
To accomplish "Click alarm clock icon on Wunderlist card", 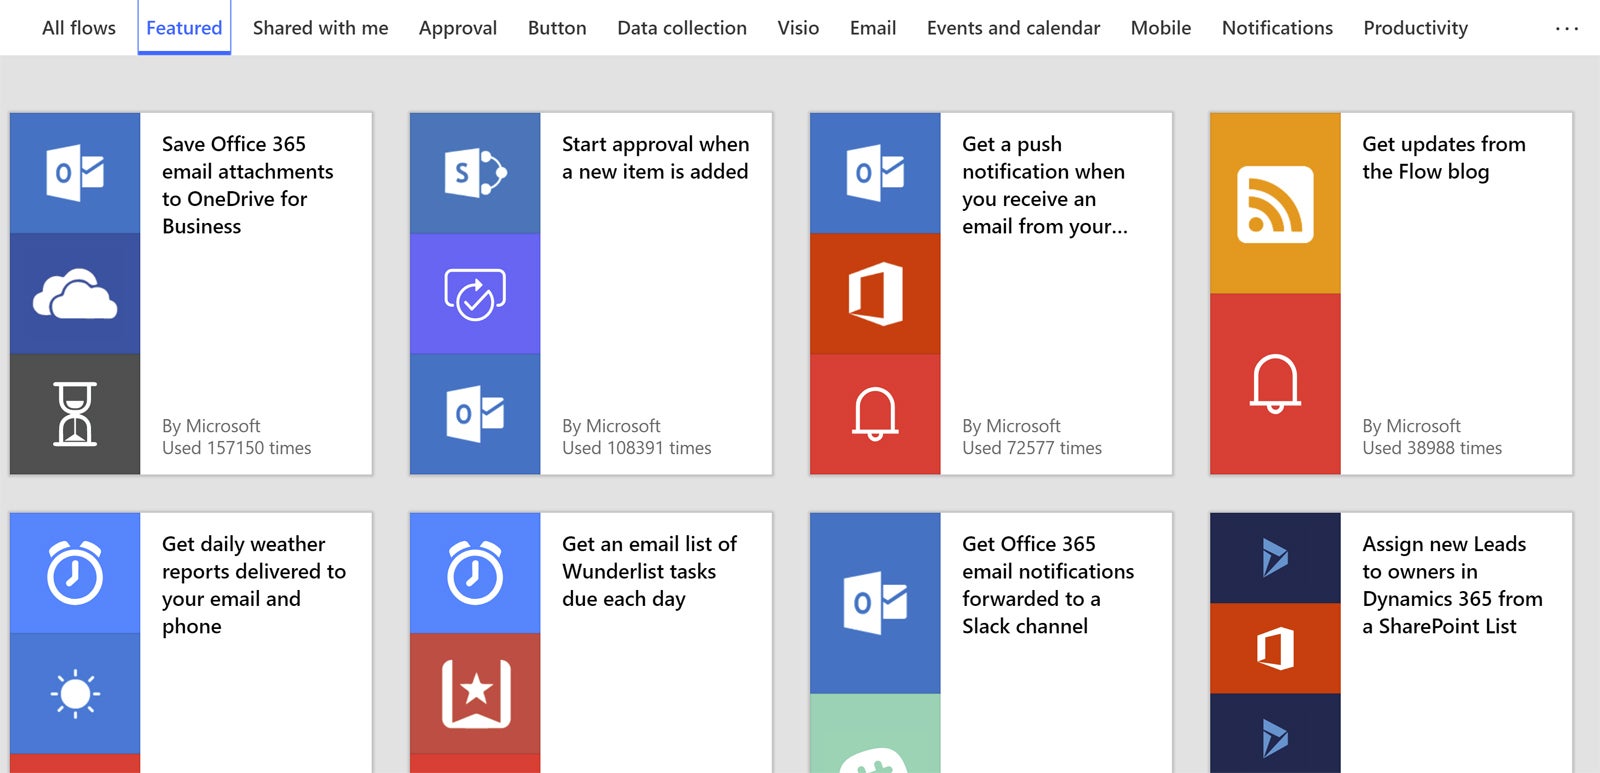I will pos(475,572).
